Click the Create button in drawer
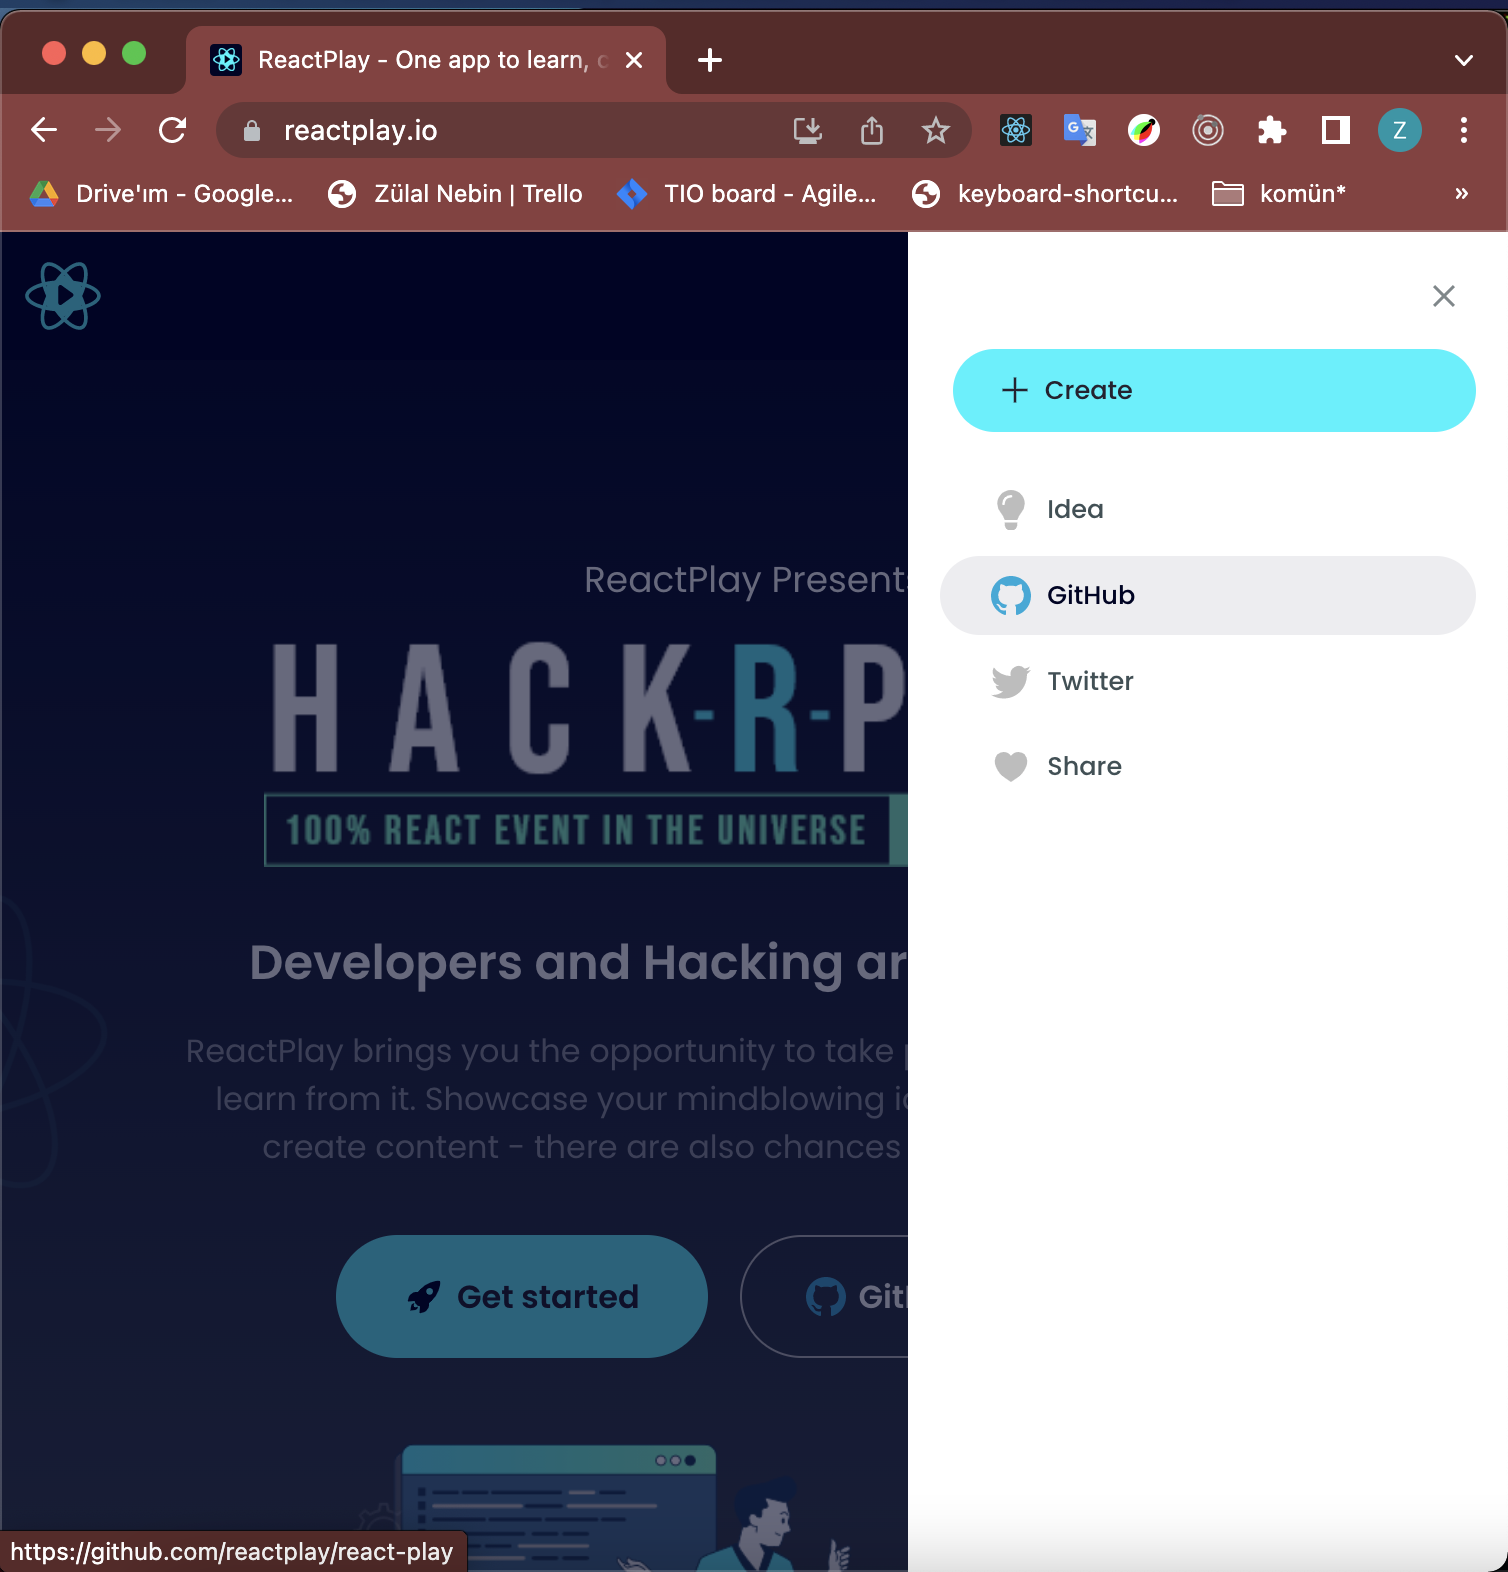The image size is (1508, 1572). [x=1214, y=391]
